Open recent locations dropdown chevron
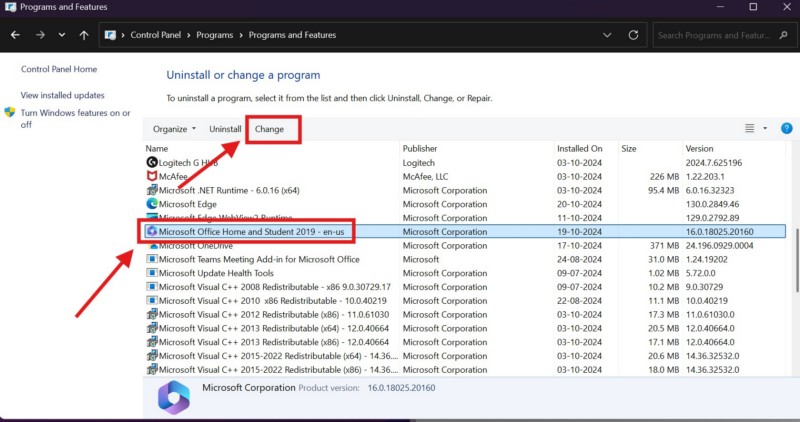The image size is (800, 422). 62,35
